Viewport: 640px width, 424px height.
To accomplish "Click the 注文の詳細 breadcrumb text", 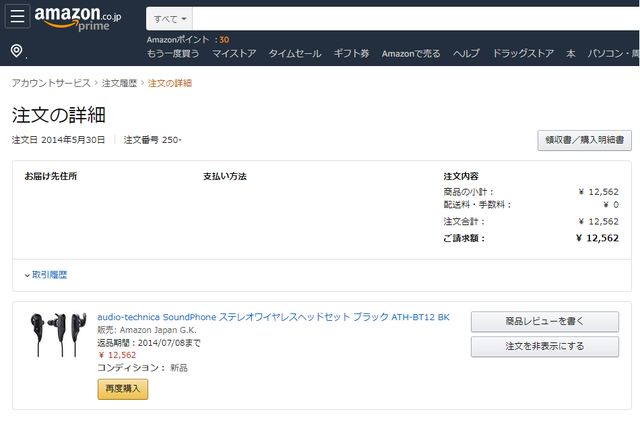I will pos(170,83).
